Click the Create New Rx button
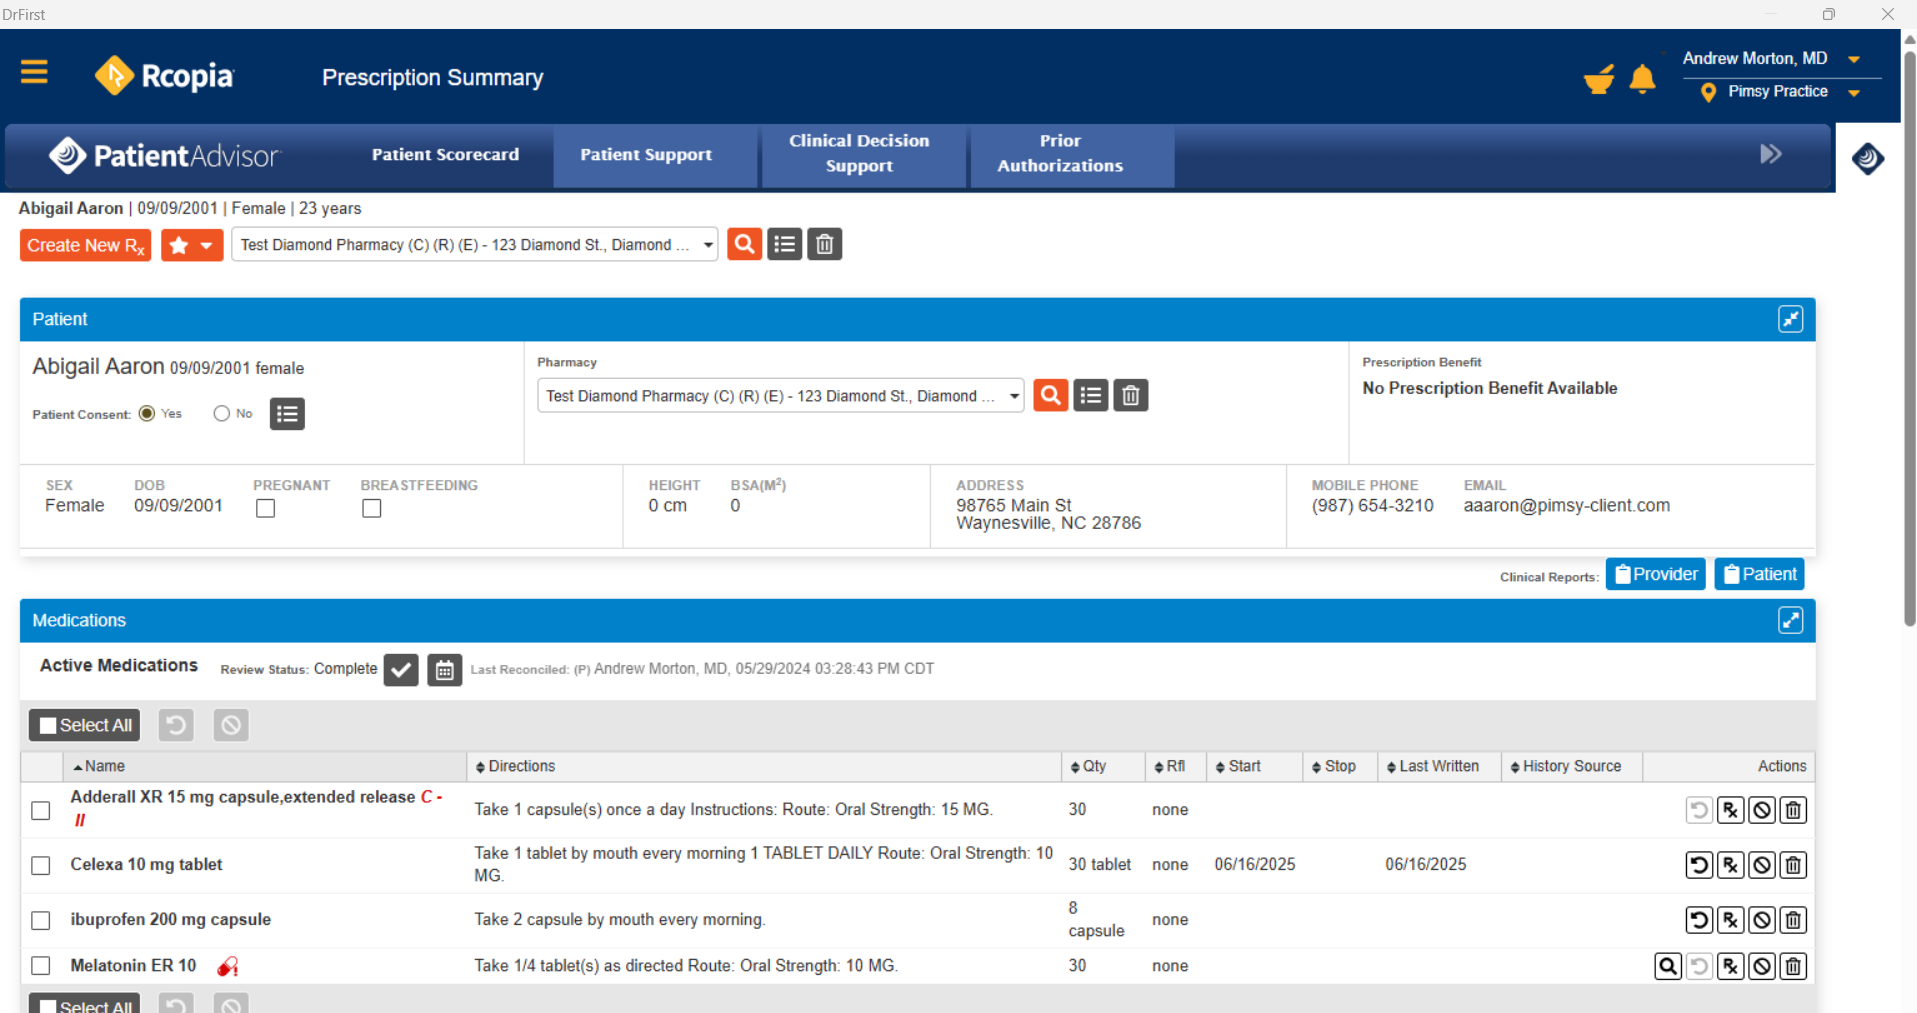This screenshot has width=1917, height=1013. click(x=85, y=245)
